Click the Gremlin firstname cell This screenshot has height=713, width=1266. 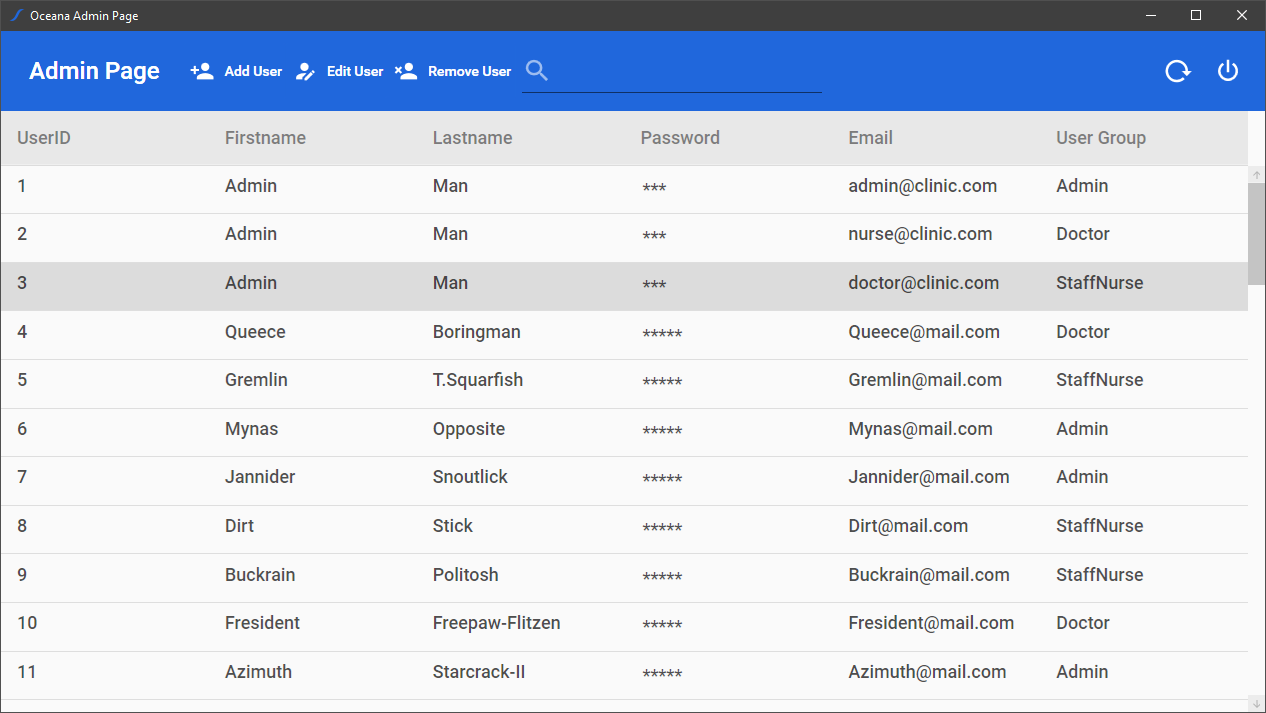coord(256,380)
